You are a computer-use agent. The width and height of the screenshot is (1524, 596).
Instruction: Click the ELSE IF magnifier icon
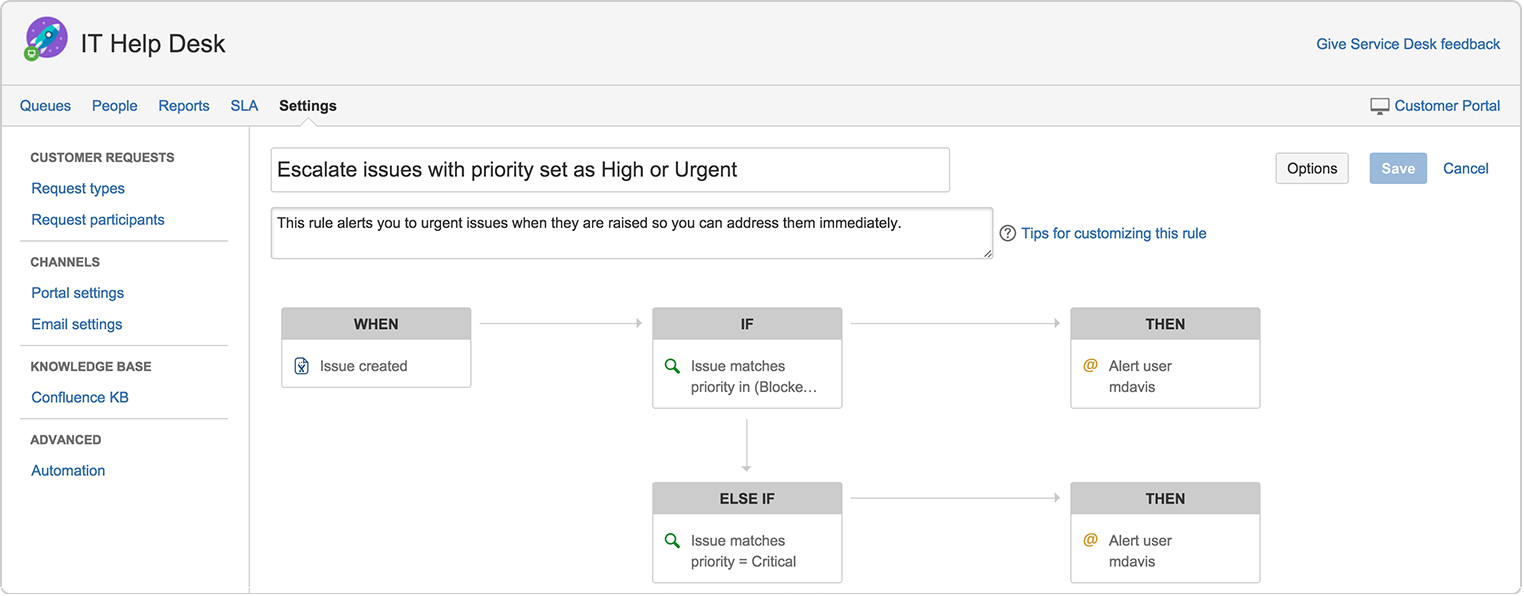point(673,541)
